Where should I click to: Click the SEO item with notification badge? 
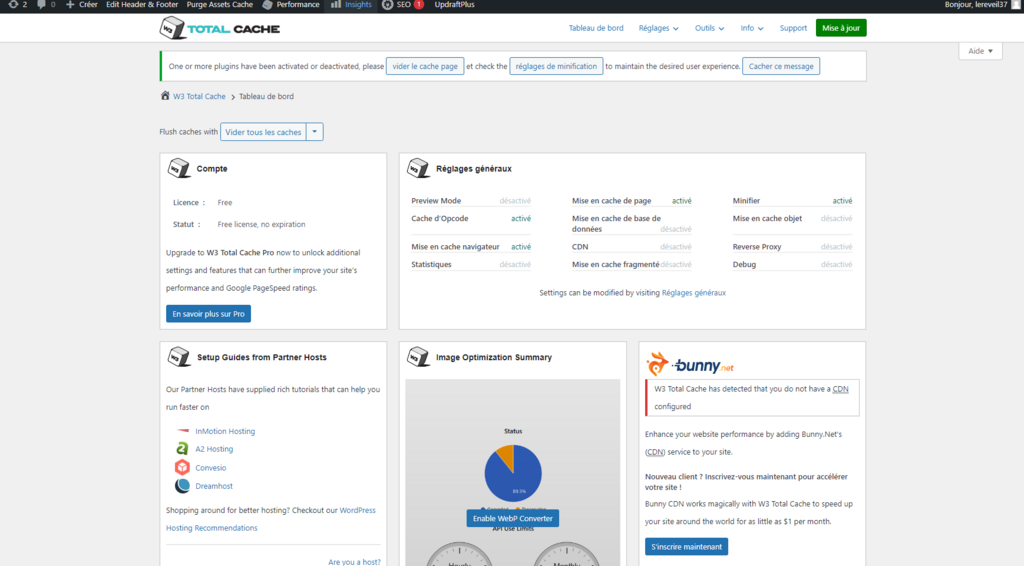[x=403, y=5]
